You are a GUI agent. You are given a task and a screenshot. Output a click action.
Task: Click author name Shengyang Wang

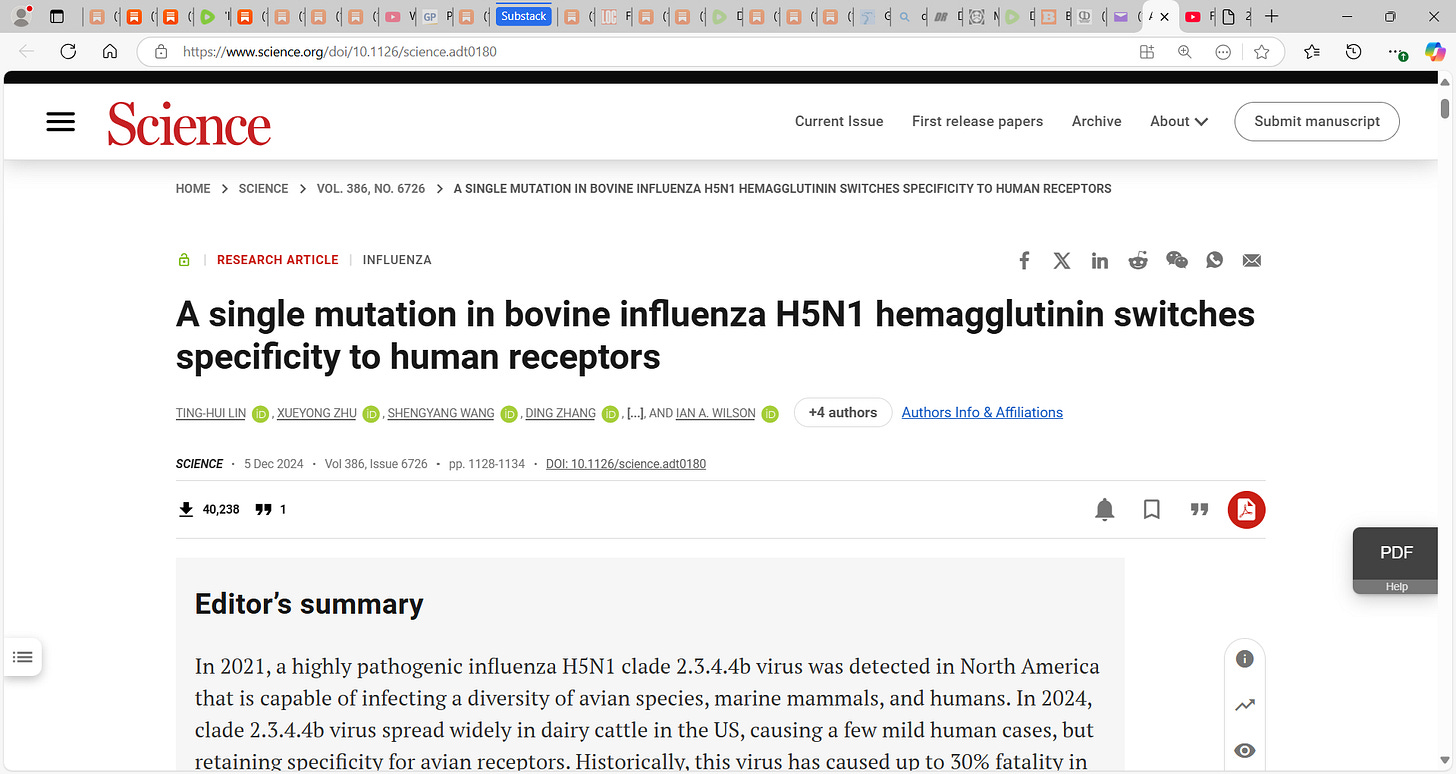(441, 413)
